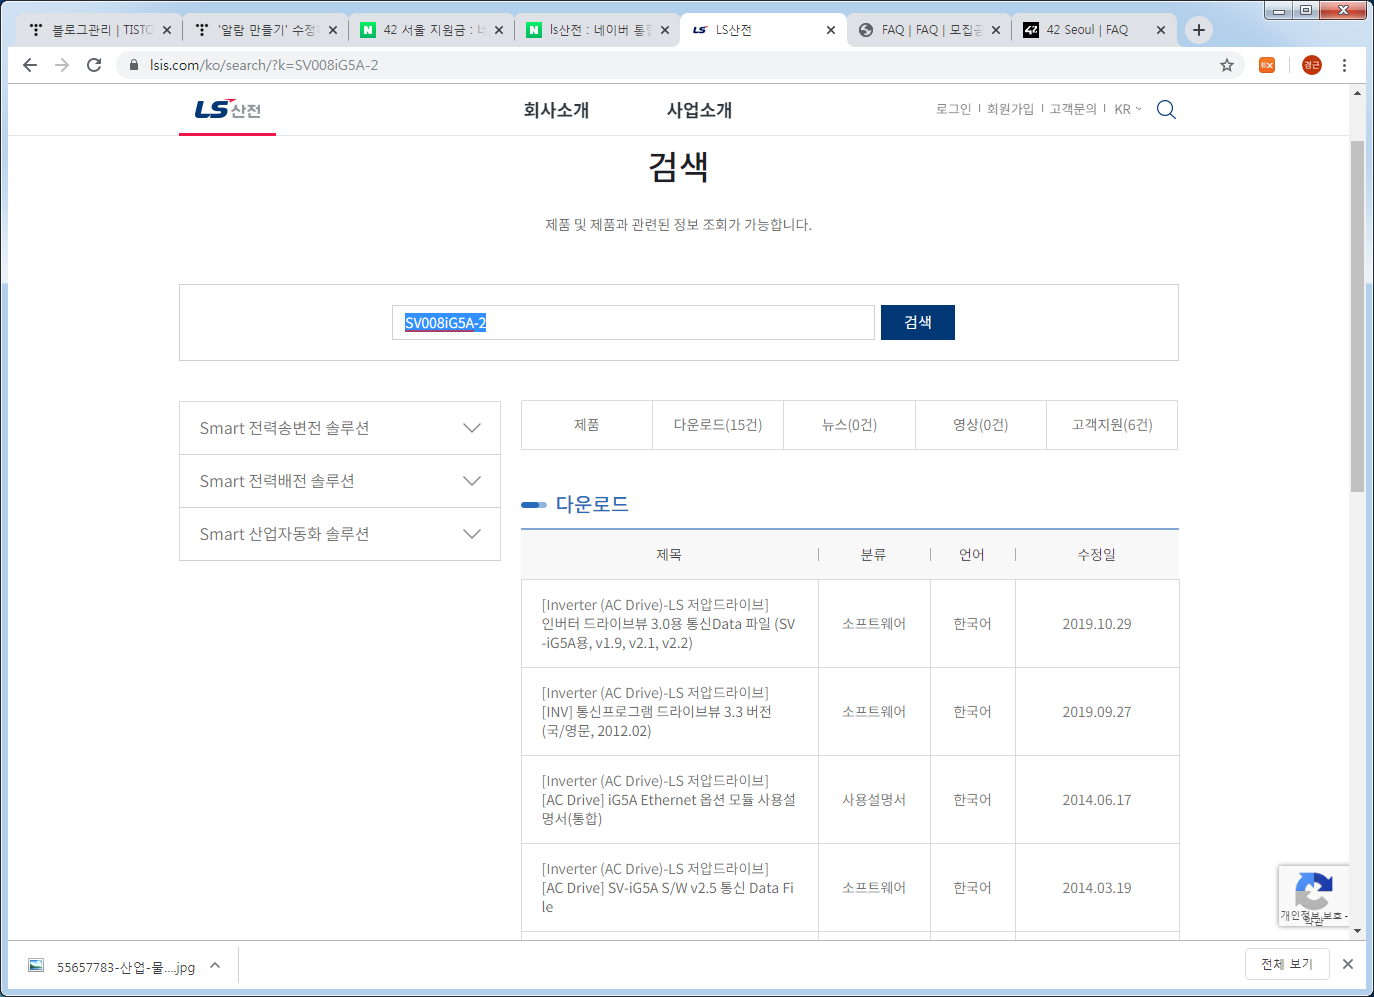Image resolution: width=1374 pixels, height=997 pixels.
Task: Click the reCAPTCHA badge
Action: pos(1313,895)
